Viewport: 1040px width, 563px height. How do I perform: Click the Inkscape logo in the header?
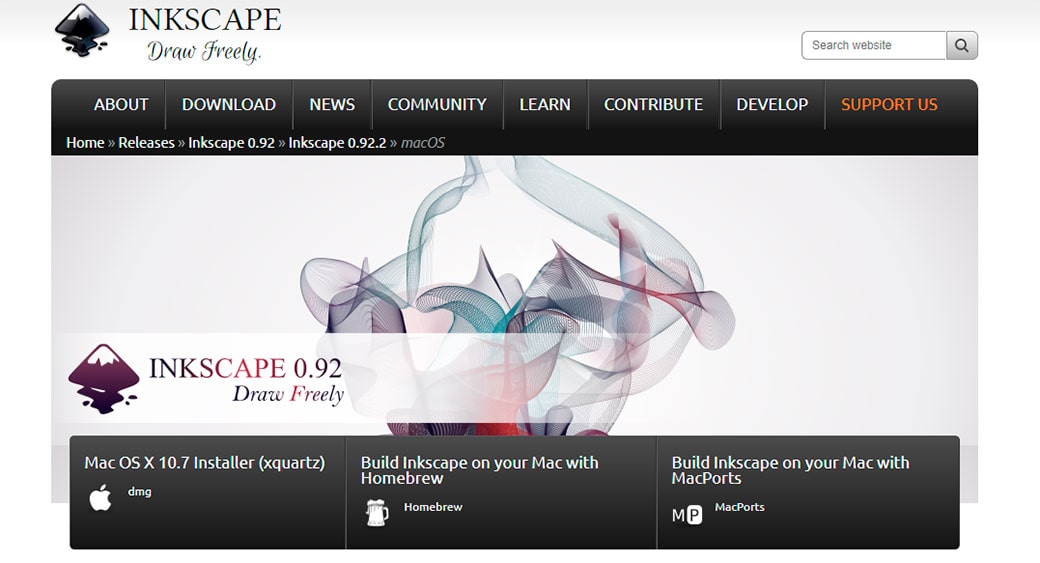coord(83,31)
